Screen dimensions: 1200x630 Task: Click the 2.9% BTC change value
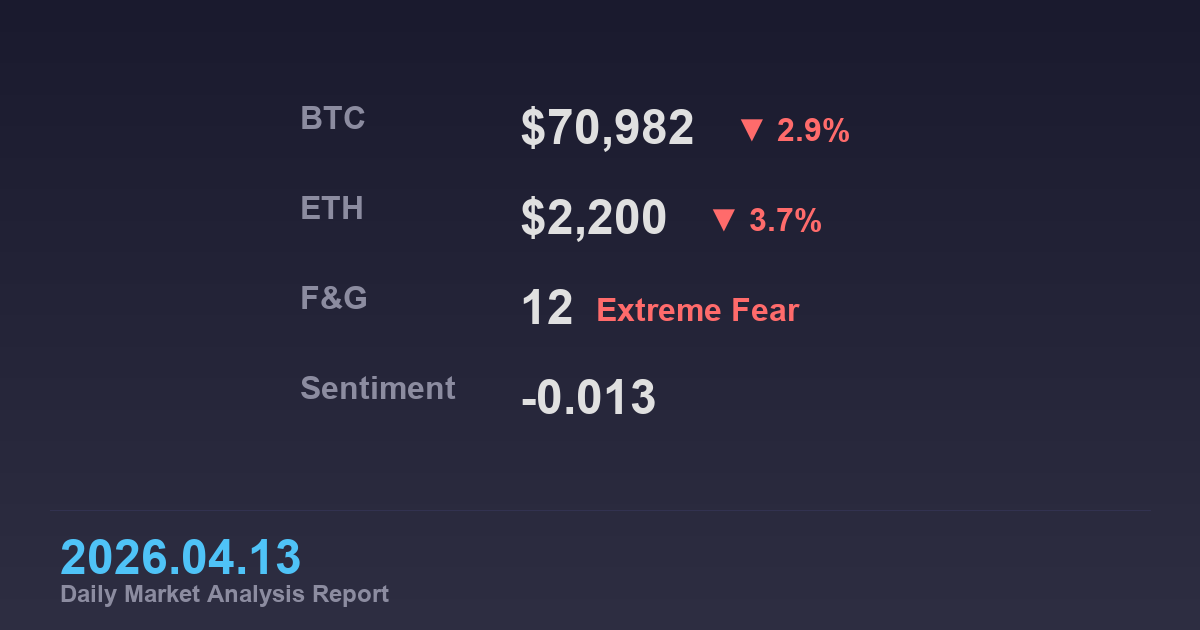pos(813,131)
